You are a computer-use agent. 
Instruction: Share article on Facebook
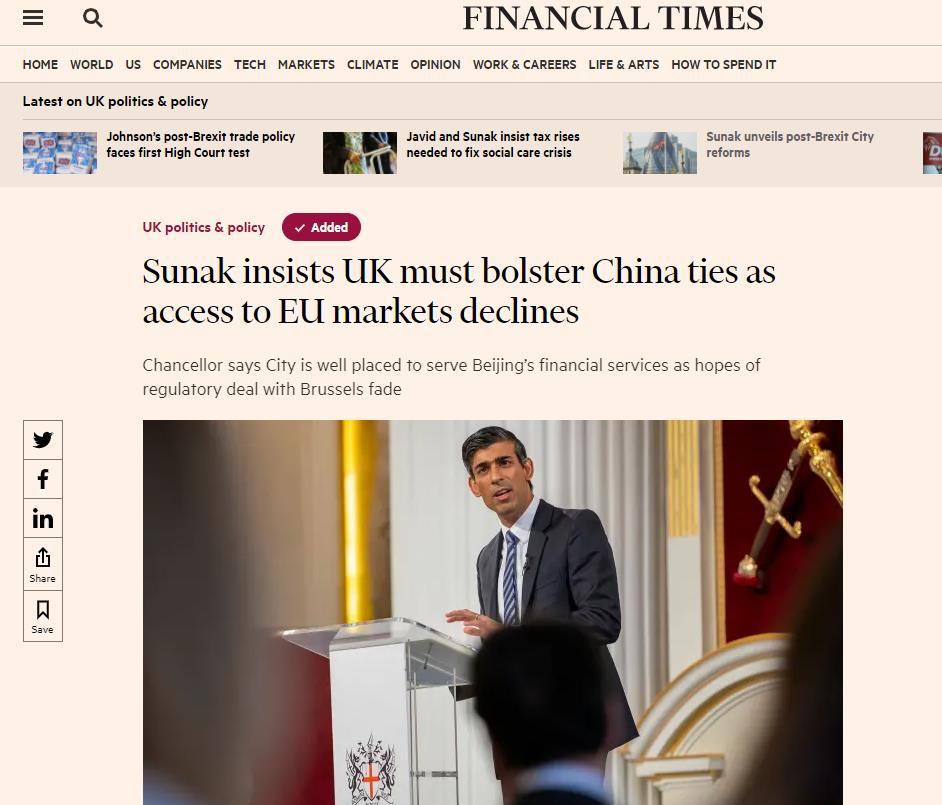pos(43,479)
